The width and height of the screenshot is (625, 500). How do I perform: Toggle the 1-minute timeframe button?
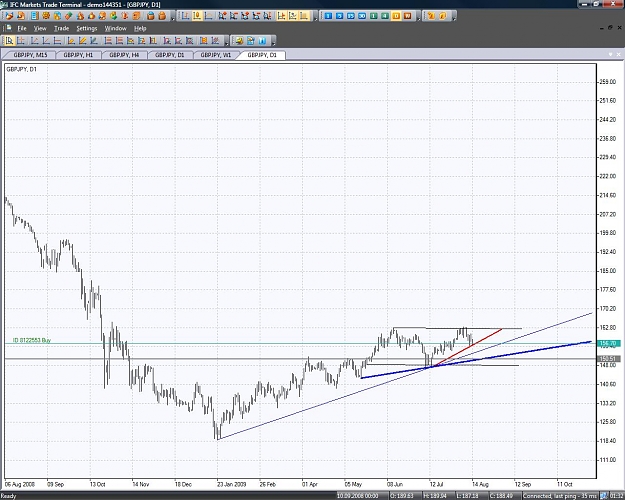point(328,16)
